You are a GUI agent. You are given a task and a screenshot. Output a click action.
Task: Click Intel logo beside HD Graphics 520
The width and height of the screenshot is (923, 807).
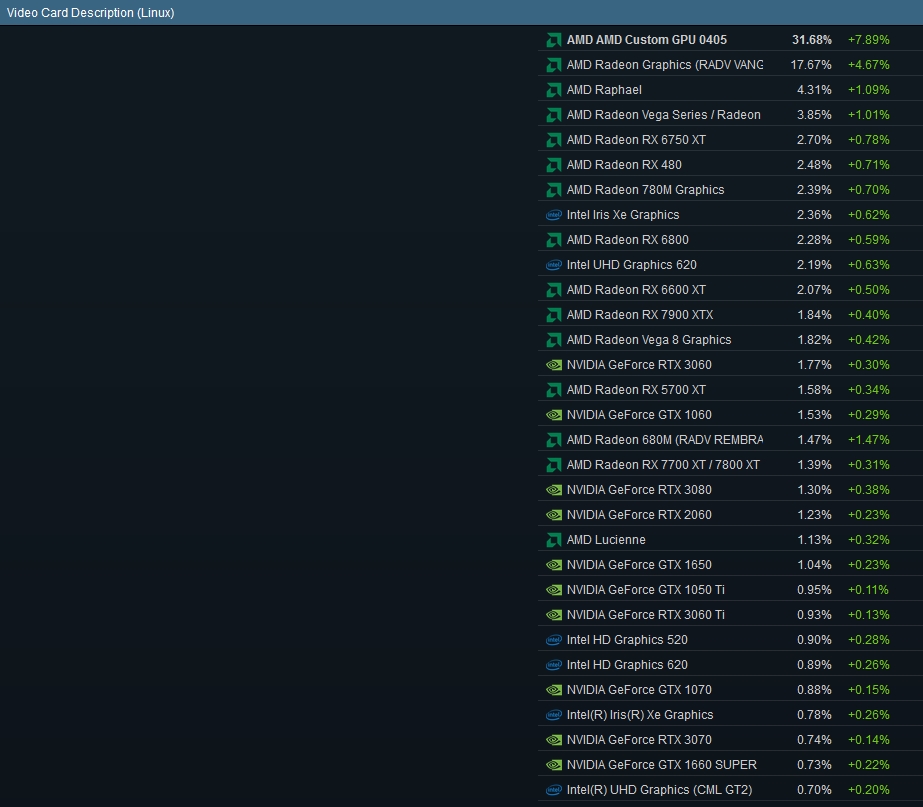553,640
